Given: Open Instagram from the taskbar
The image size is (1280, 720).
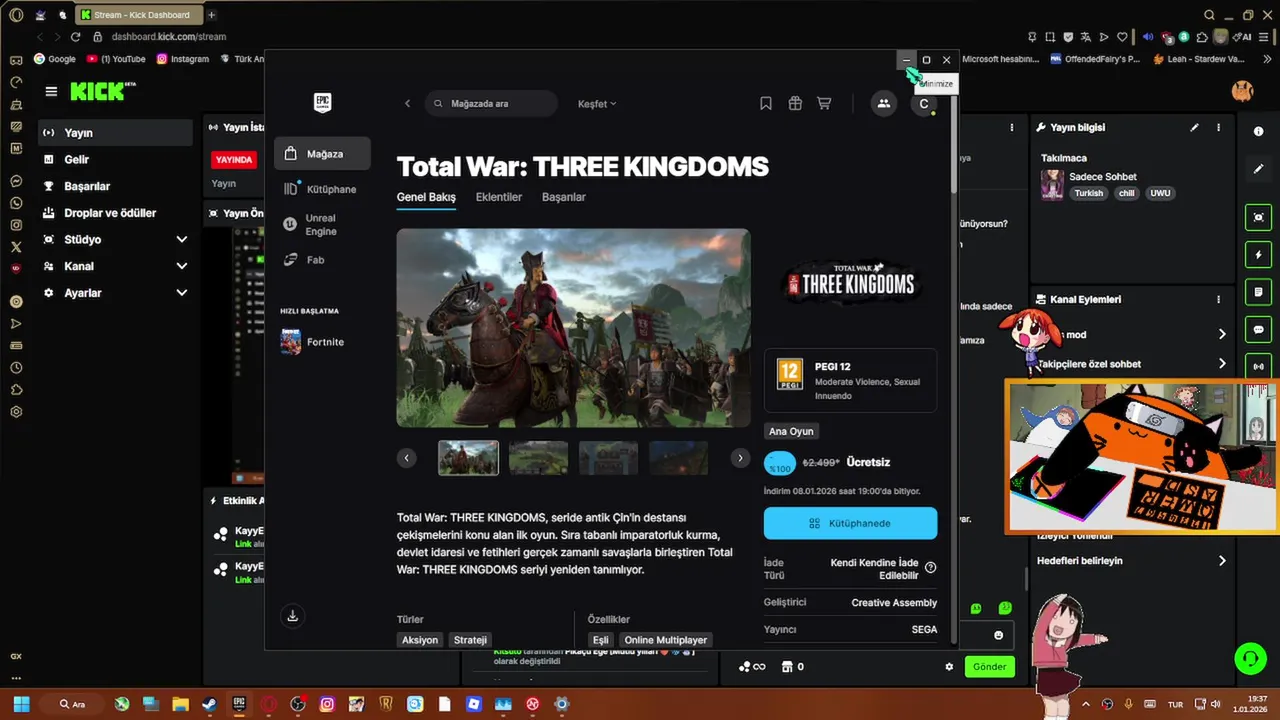Looking at the screenshot, I should pos(327,704).
